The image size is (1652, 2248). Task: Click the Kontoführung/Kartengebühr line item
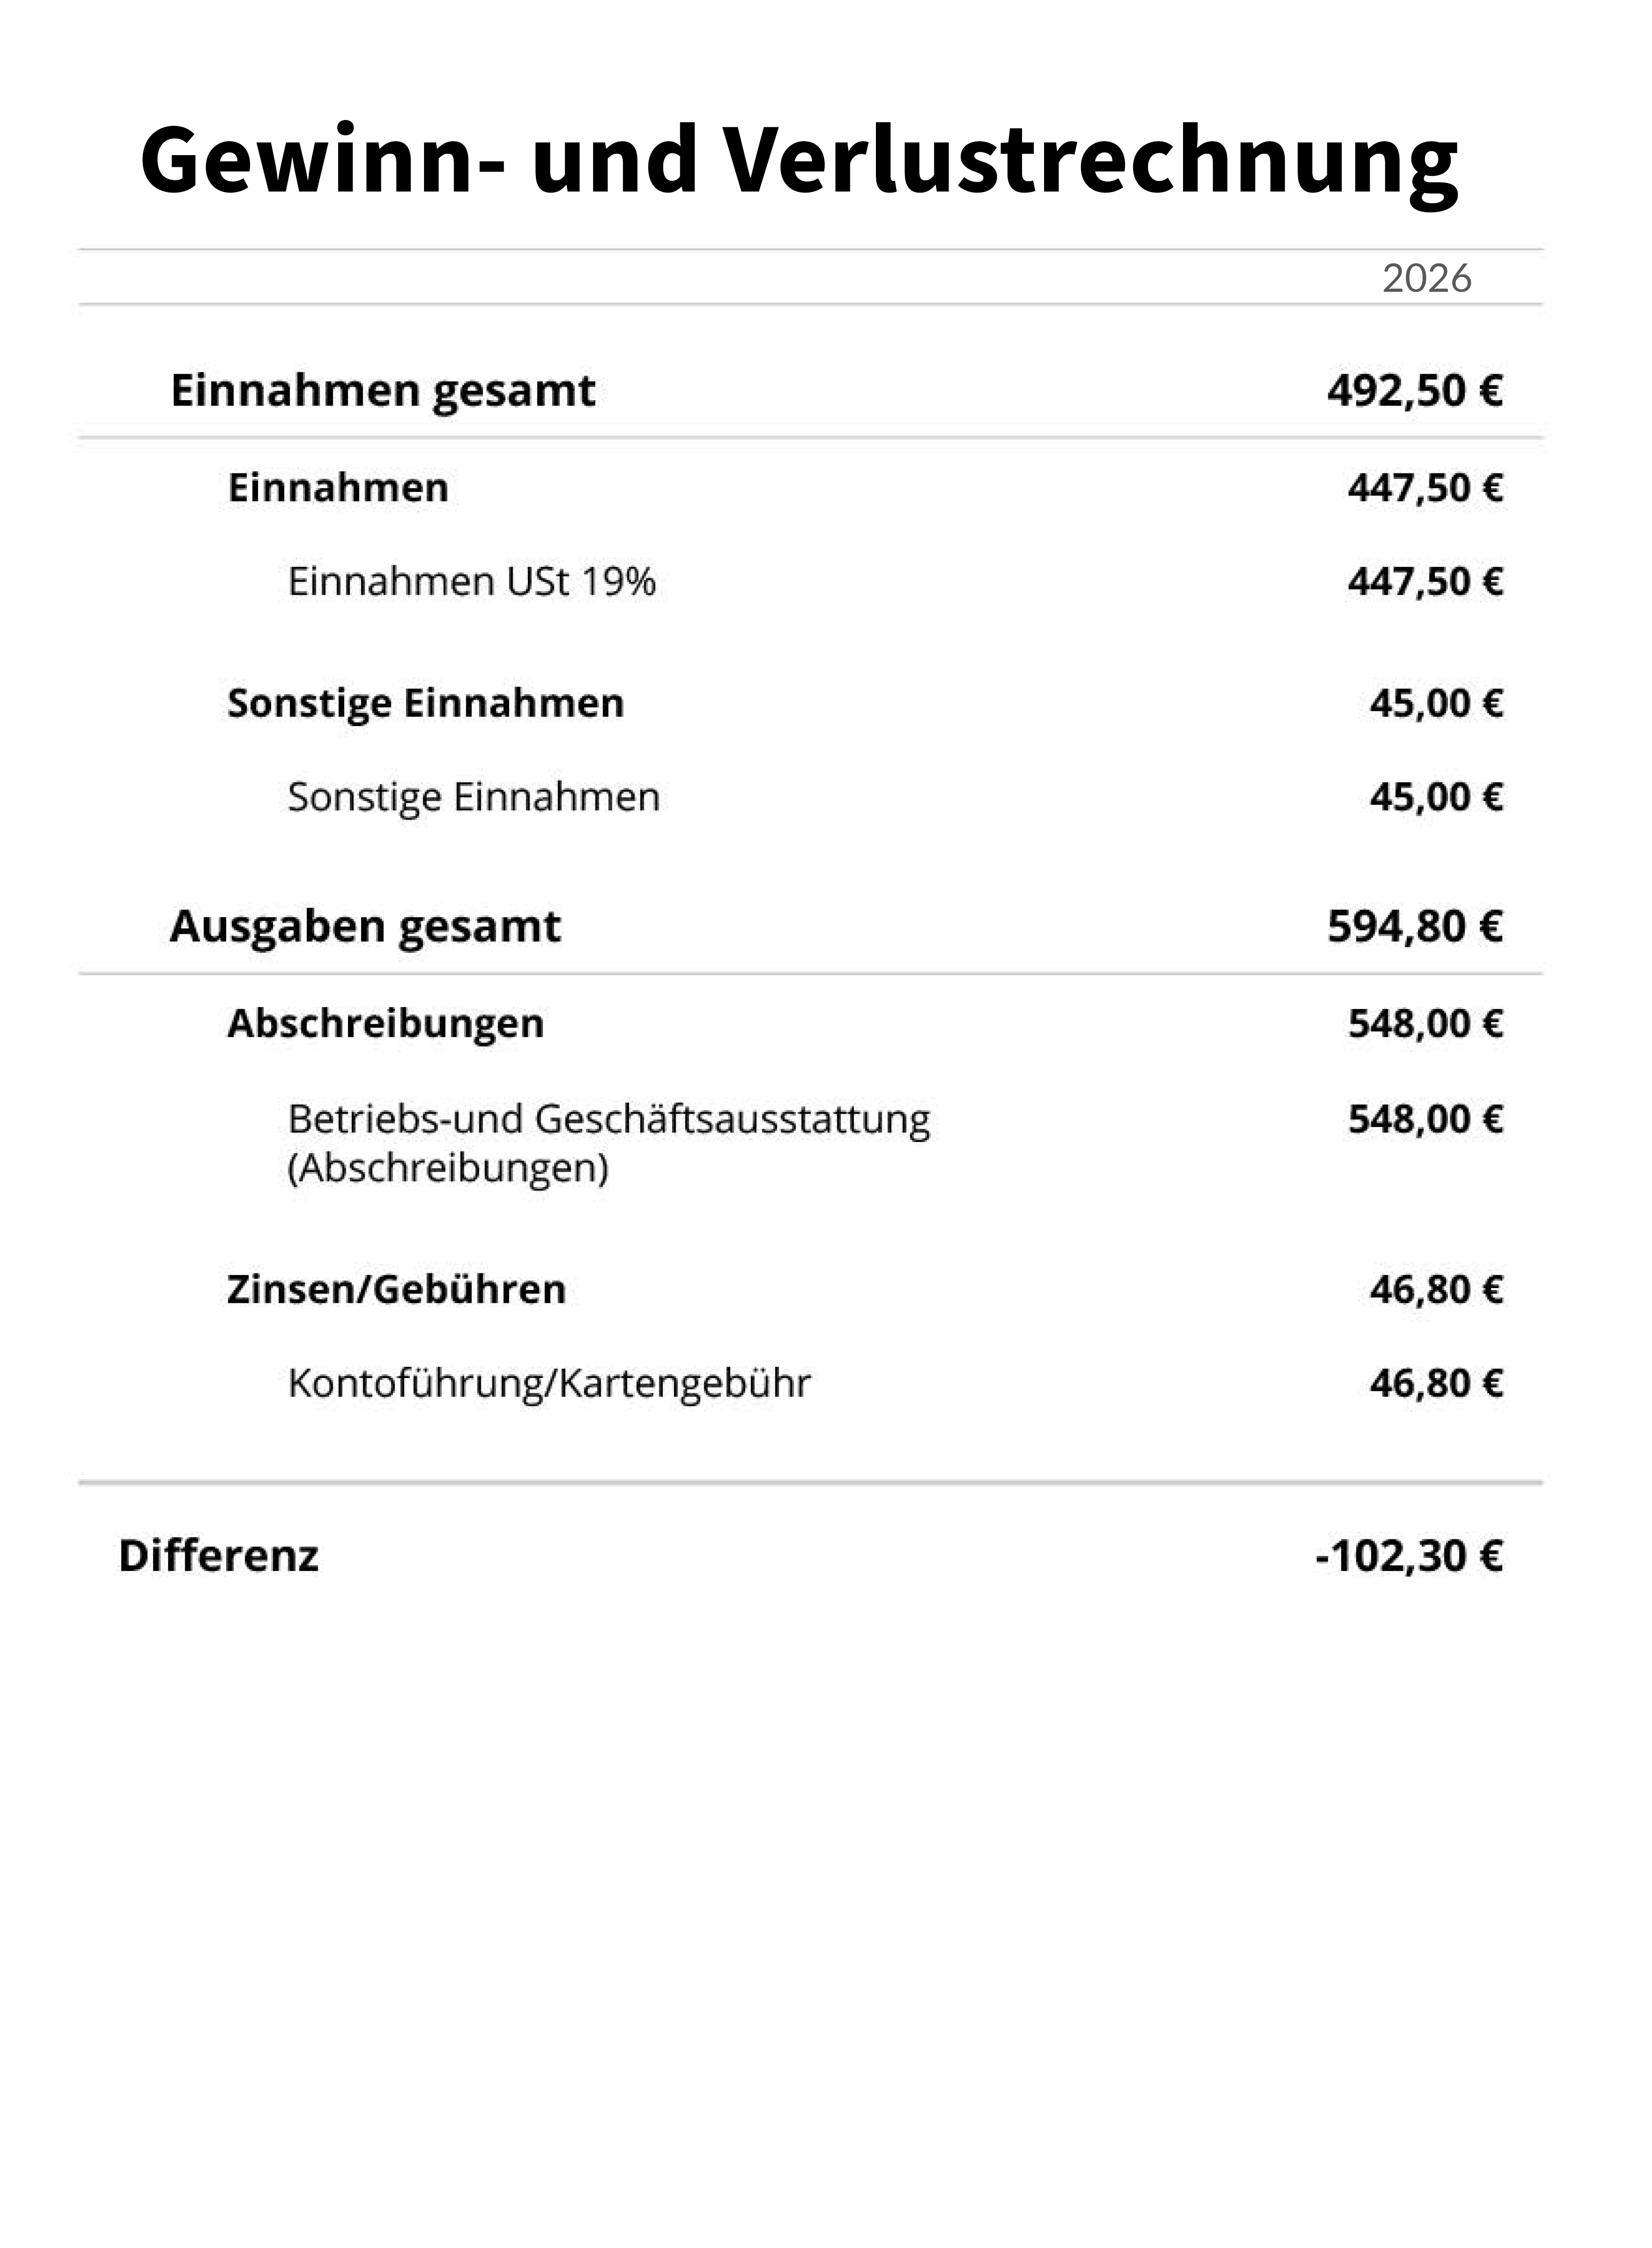pos(549,1383)
